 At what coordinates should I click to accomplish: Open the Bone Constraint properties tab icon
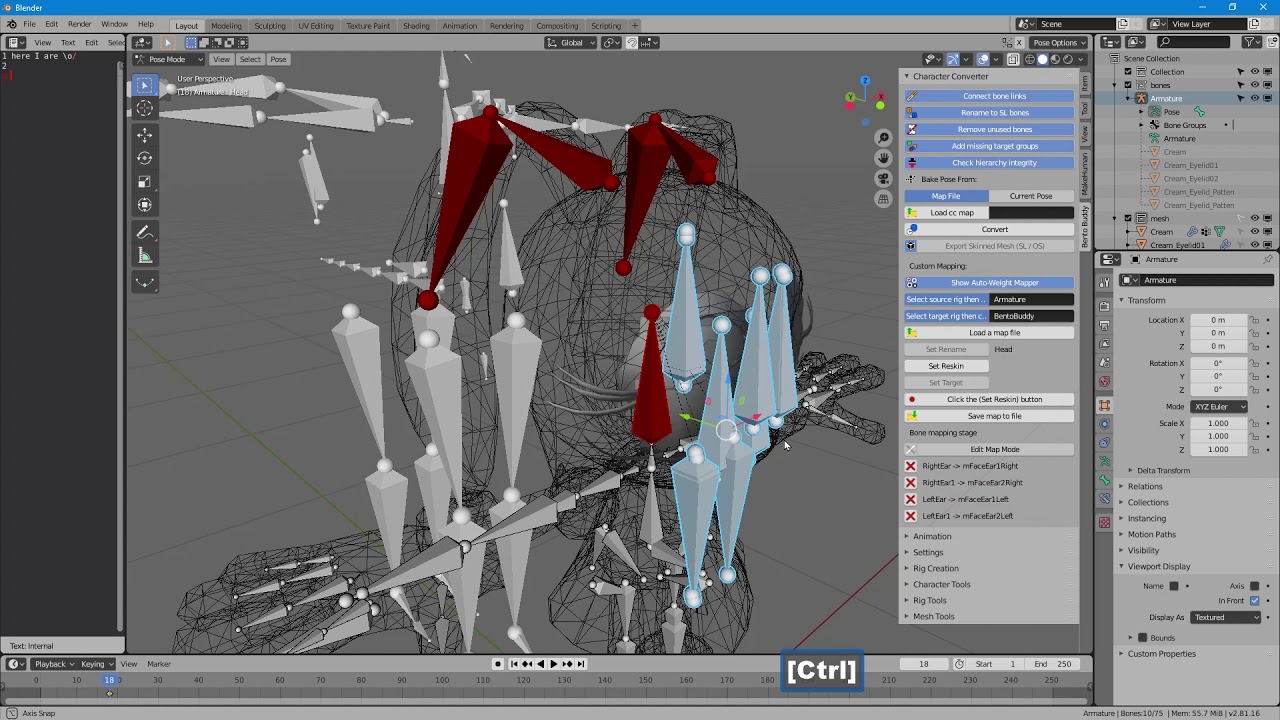[x=1105, y=499]
